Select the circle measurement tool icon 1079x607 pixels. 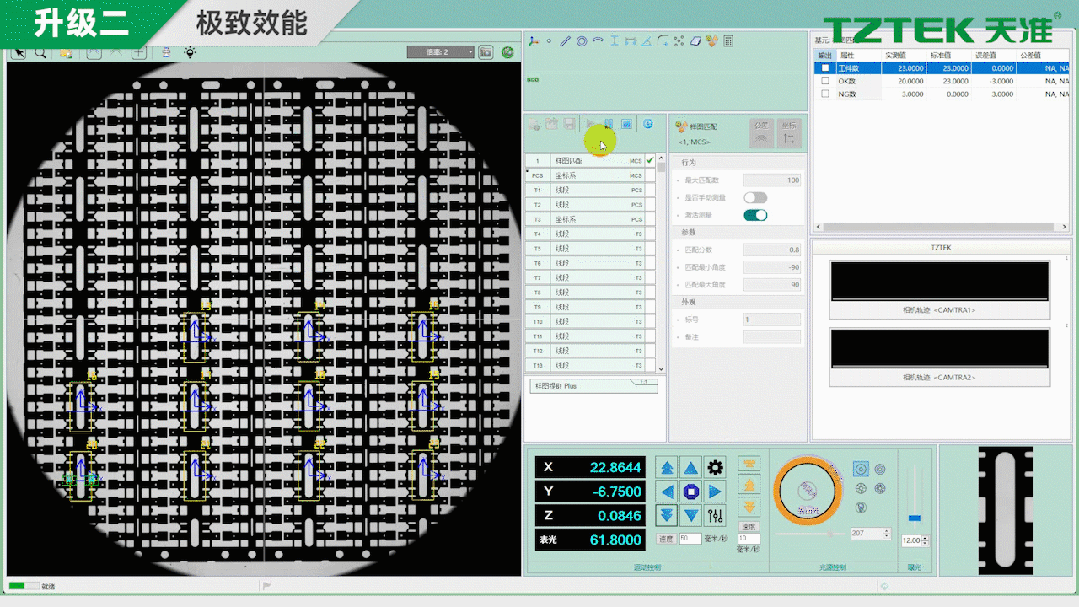coord(581,41)
